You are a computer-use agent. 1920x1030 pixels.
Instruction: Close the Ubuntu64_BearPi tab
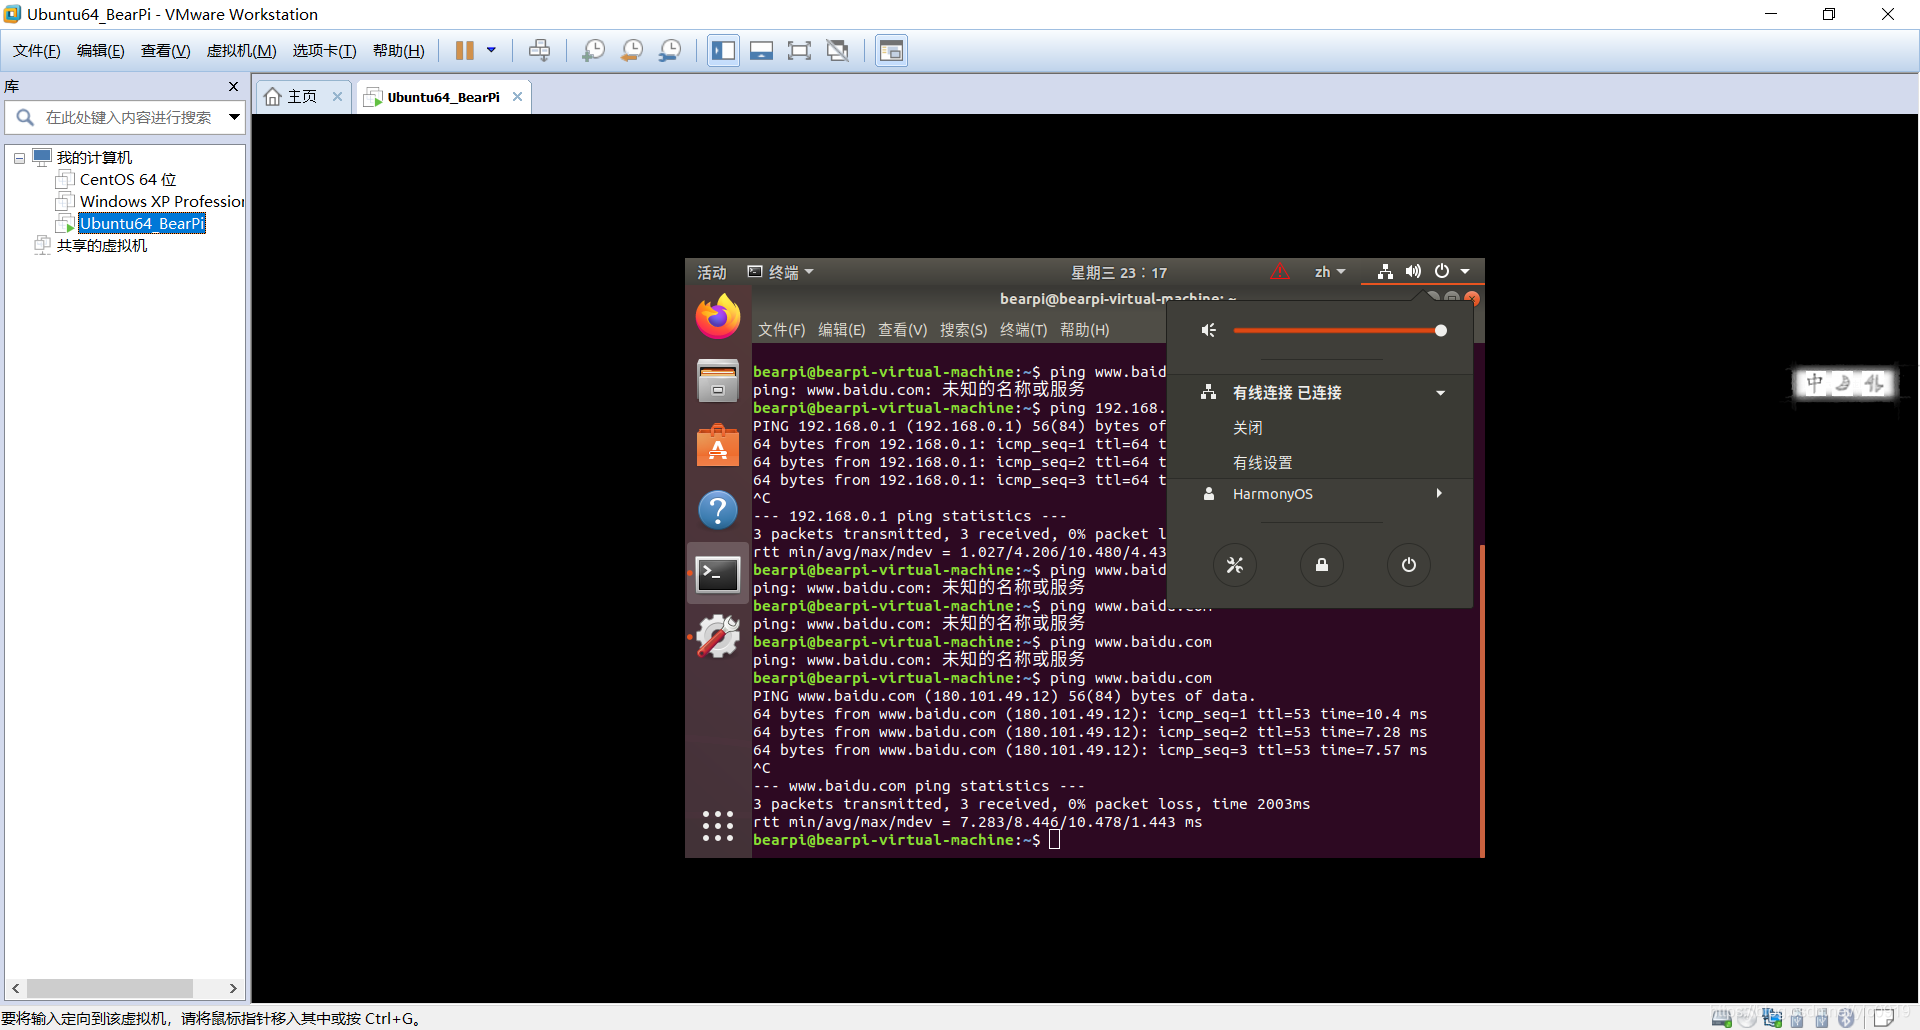click(517, 97)
